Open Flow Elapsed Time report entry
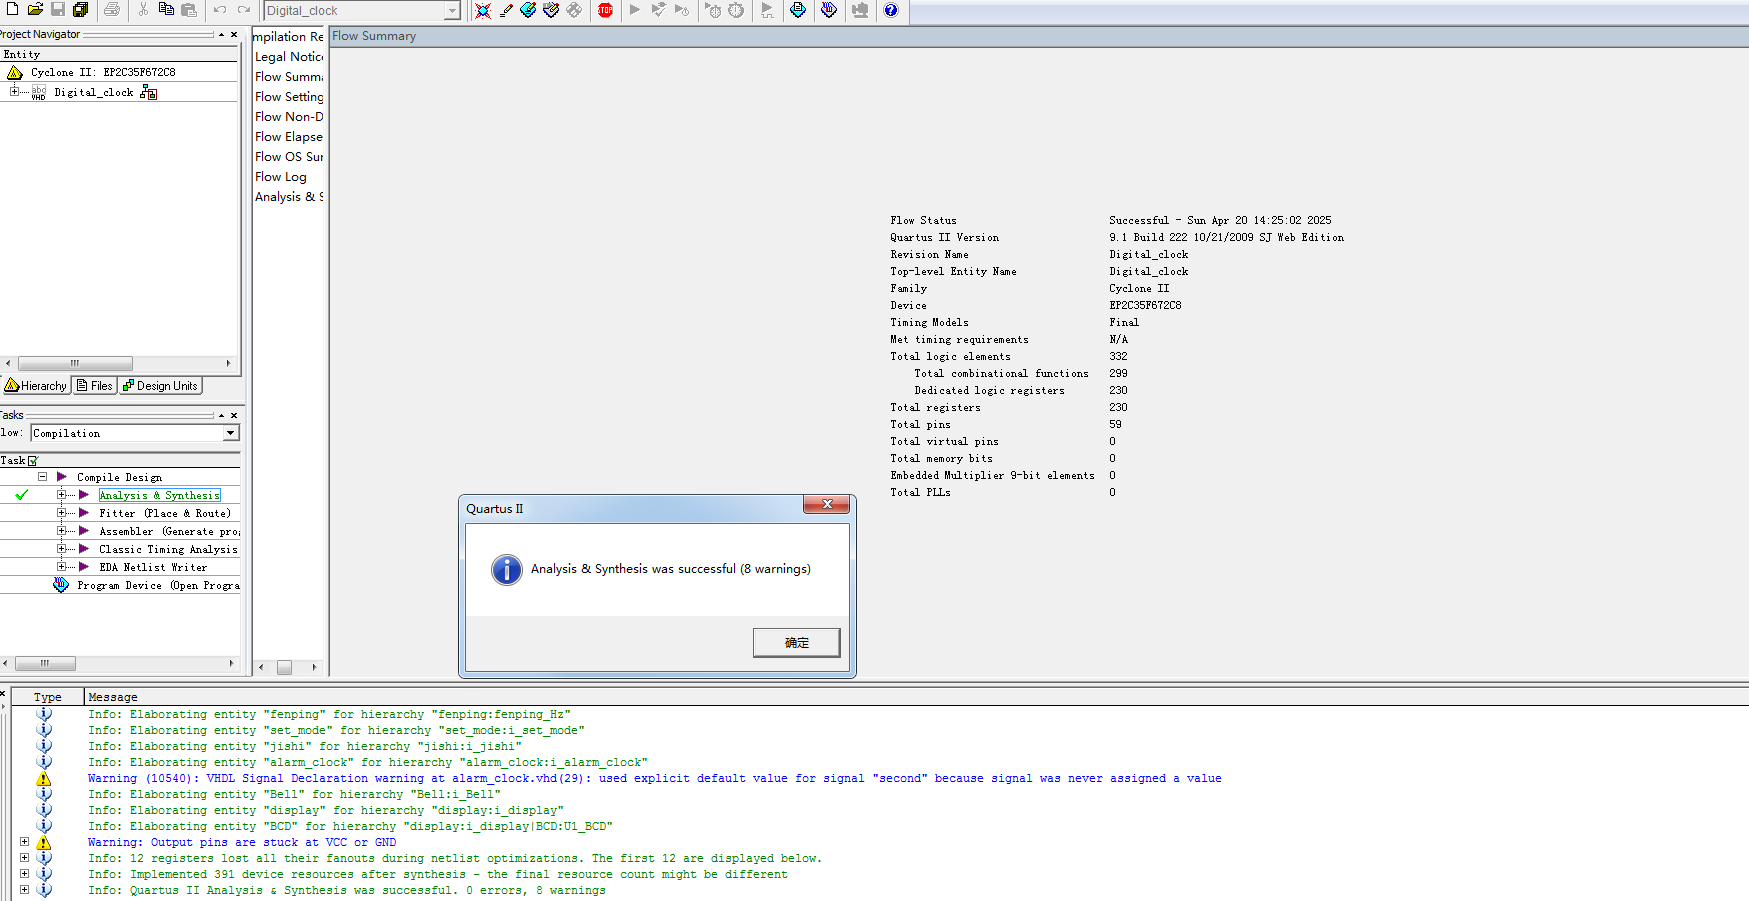The image size is (1749, 901). pyautogui.click(x=289, y=137)
